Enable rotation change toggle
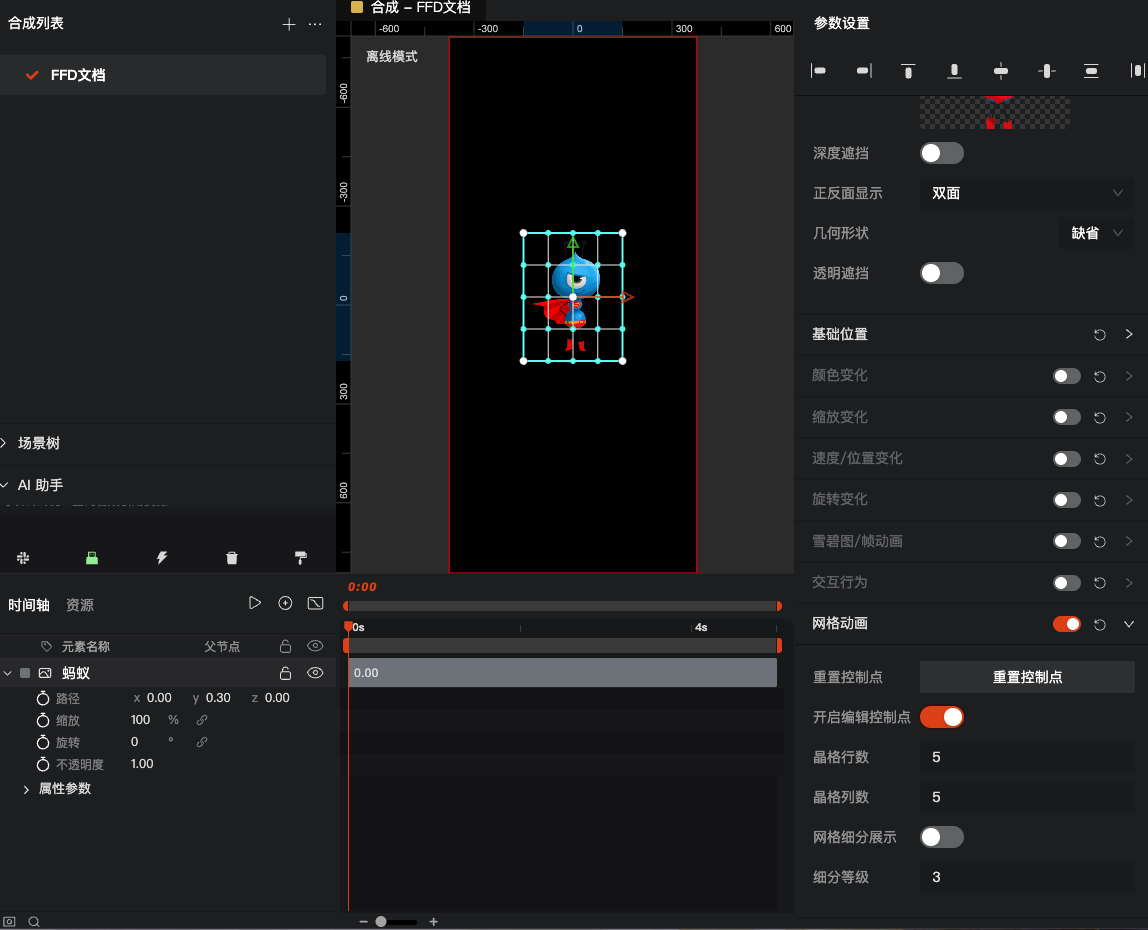Image resolution: width=1148 pixels, height=930 pixels. pyautogui.click(x=1067, y=499)
